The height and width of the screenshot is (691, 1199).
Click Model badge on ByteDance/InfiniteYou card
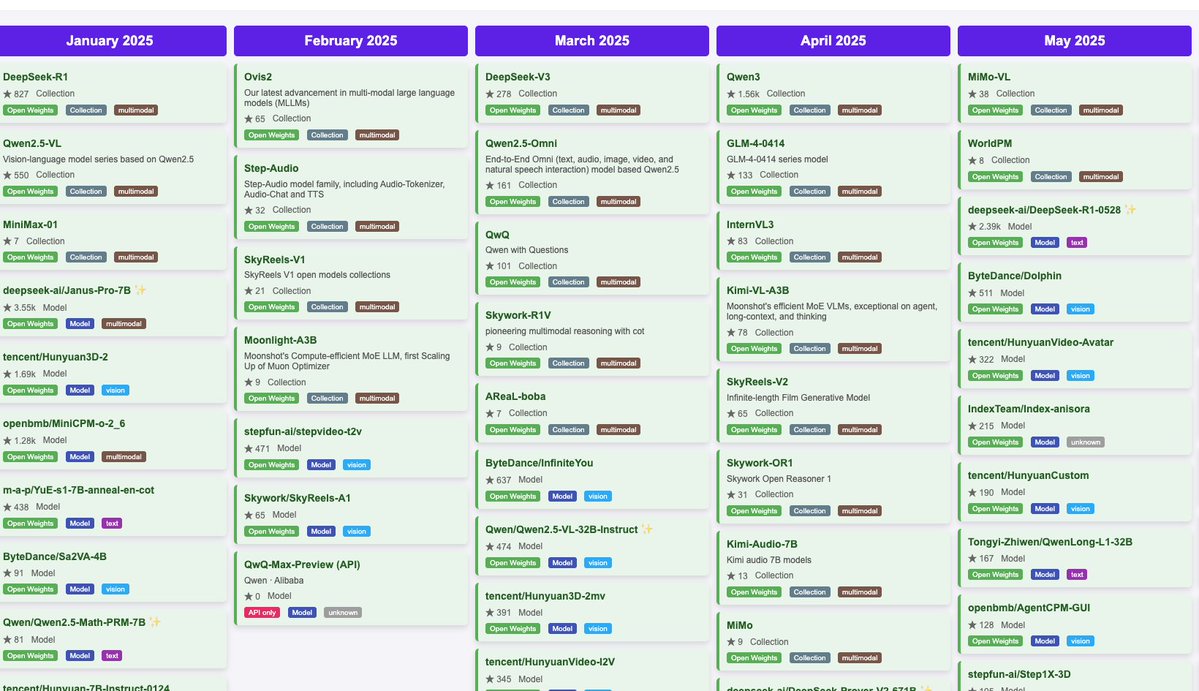(562, 496)
